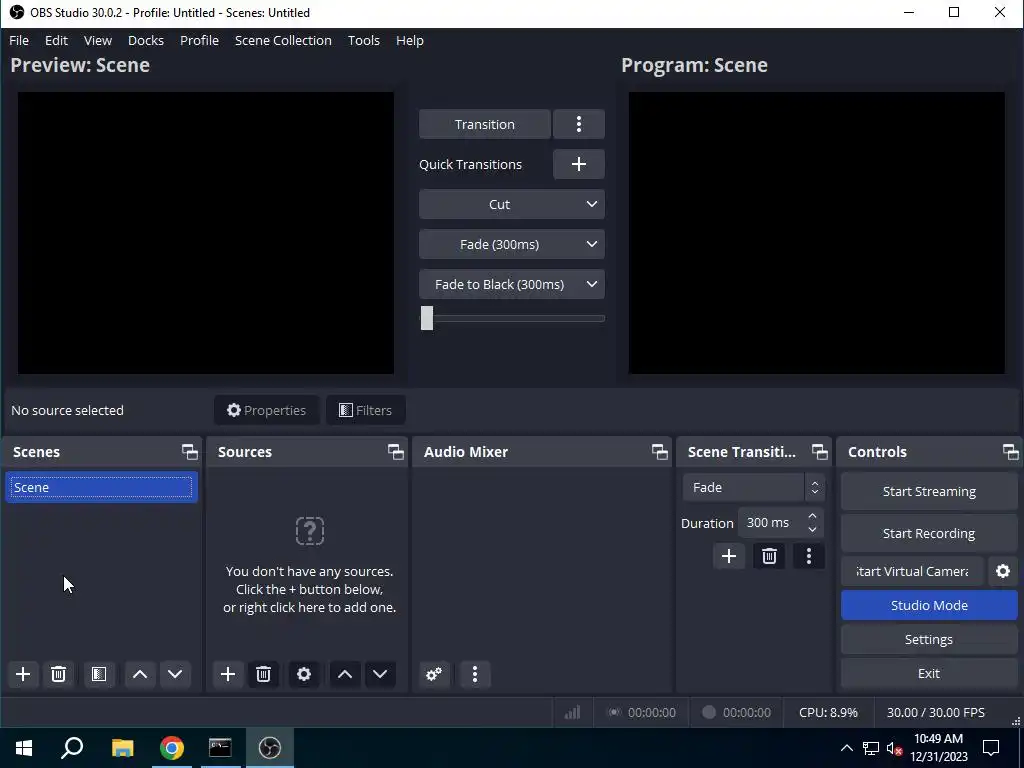The width and height of the screenshot is (1024, 768).
Task: Open the three-dot menu beside Transition button
Action: coord(579,124)
